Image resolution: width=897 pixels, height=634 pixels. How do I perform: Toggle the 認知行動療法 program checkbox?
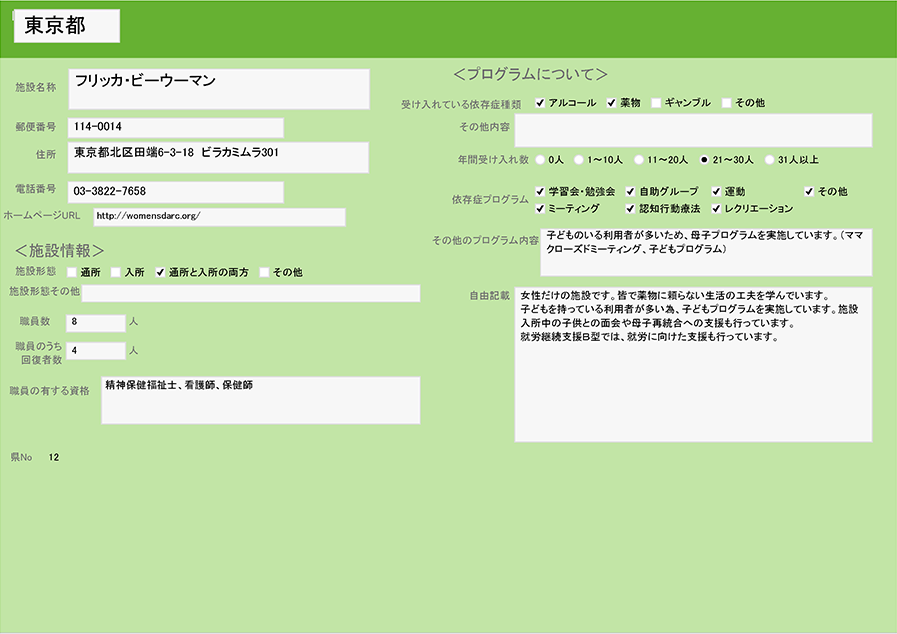(631, 209)
